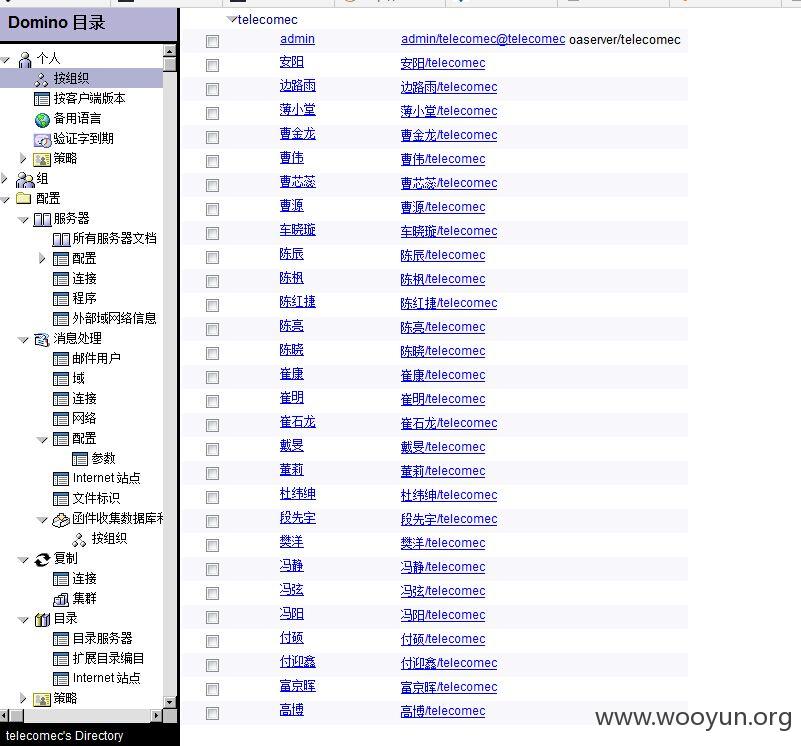Click the 按组织 organization icon under 个人
801x746 pixels.
[41, 79]
